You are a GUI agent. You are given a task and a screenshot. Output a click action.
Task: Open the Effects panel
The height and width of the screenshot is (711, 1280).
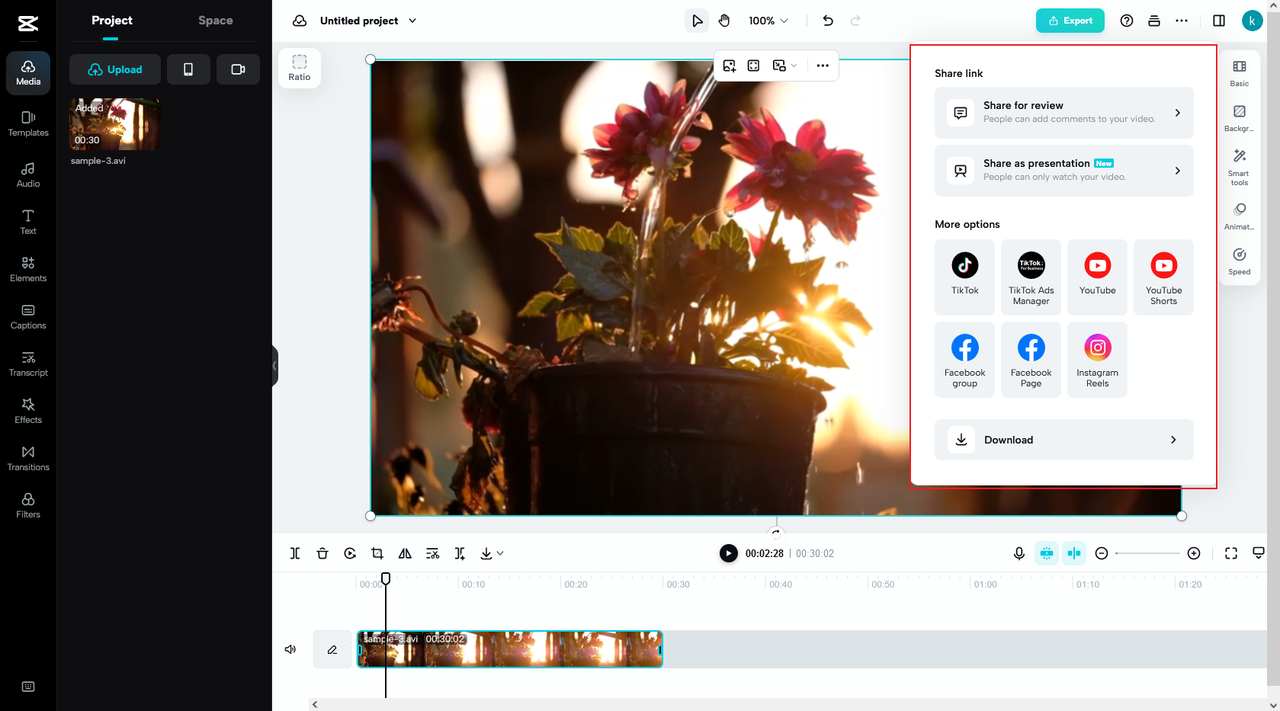[x=28, y=410]
